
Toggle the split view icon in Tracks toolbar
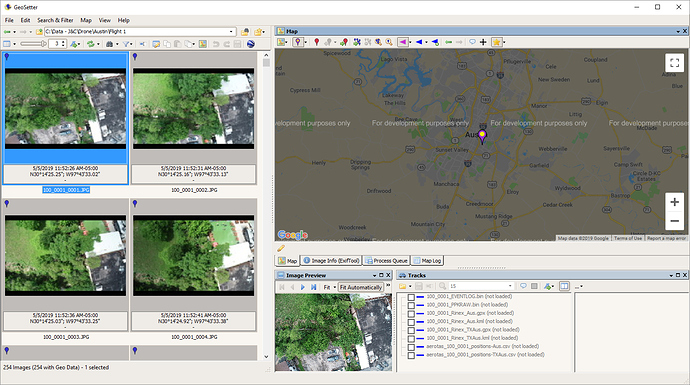pos(564,286)
